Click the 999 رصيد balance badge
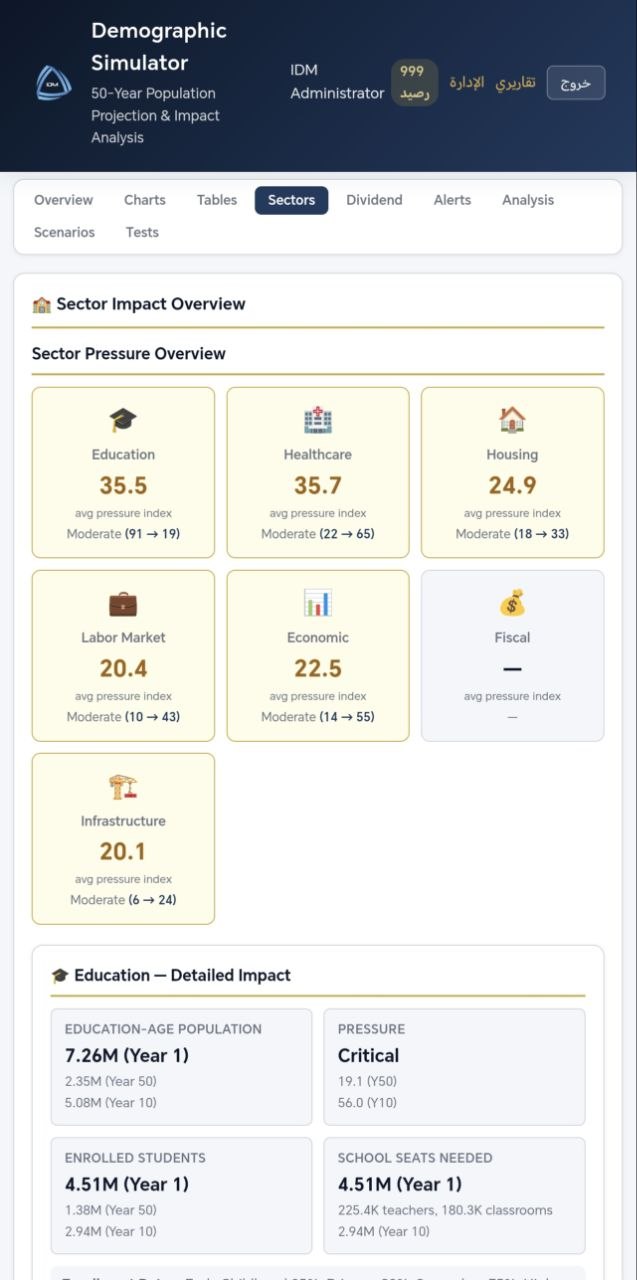This screenshot has width=637, height=1280. (414, 82)
